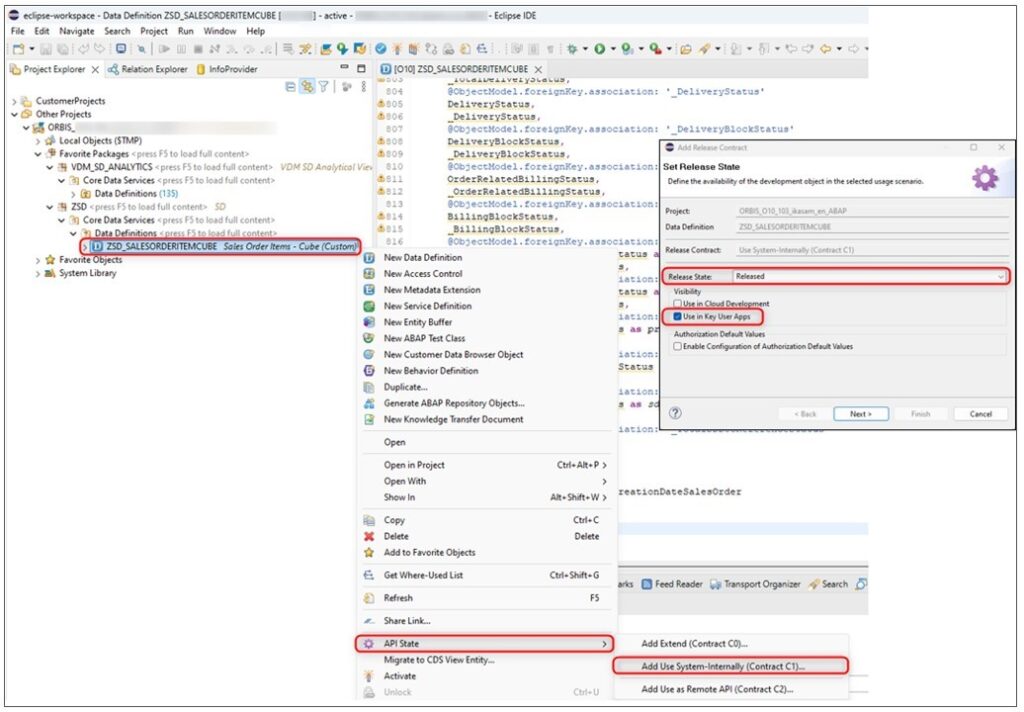The image size is (1024, 712).
Task: Maximize the Project Explorer panel
Action: click(x=361, y=68)
